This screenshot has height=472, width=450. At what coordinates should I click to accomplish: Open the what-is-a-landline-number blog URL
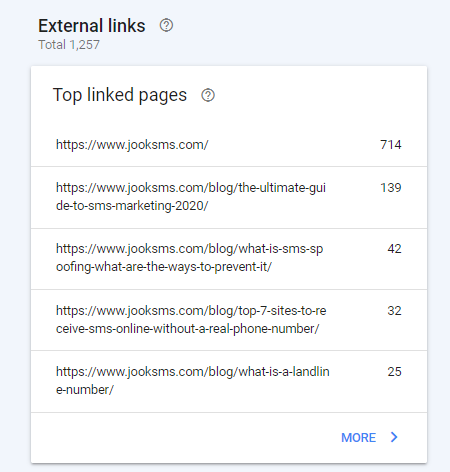[x=192, y=381]
